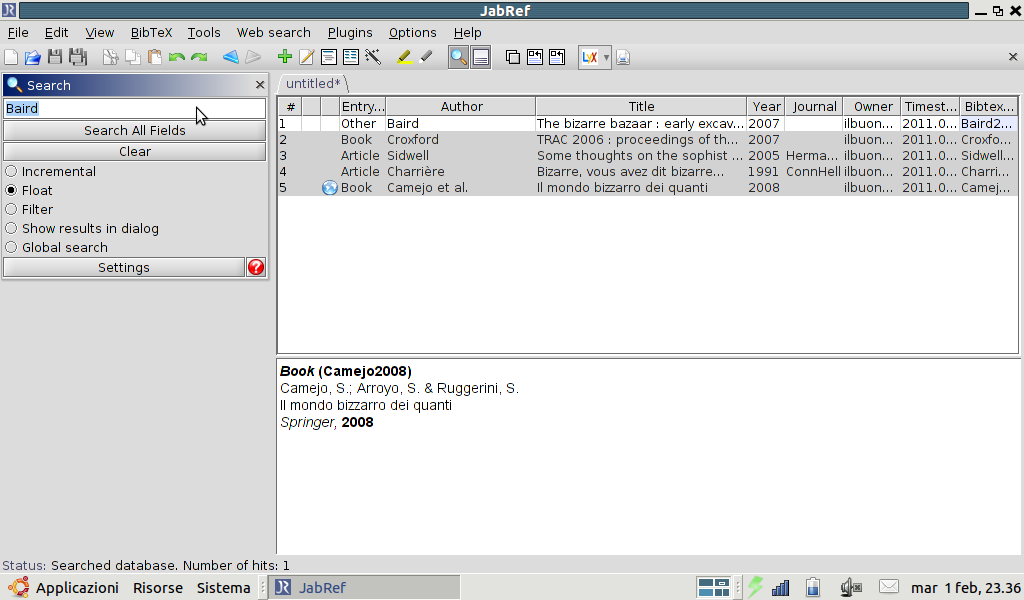Redo the action with the green arrow
This screenshot has height=600, width=1024.
click(x=199, y=57)
